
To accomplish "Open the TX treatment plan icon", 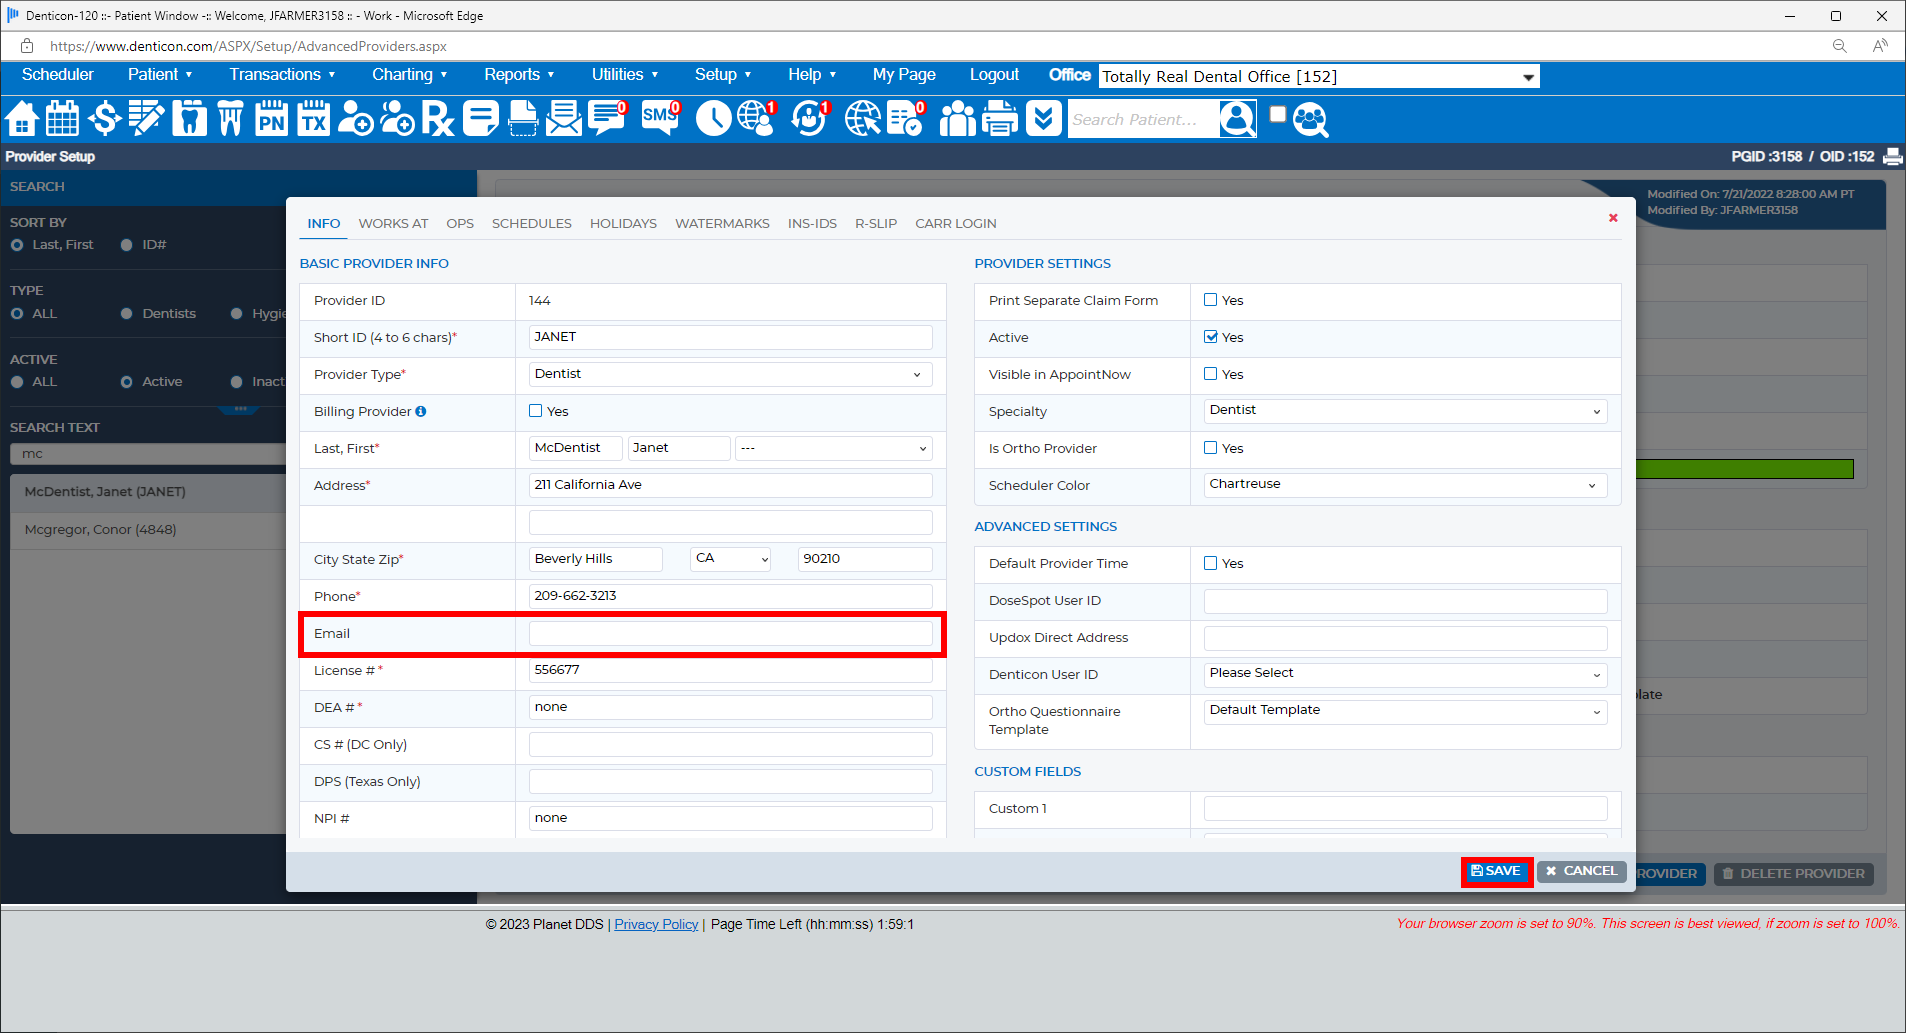I will [x=313, y=119].
